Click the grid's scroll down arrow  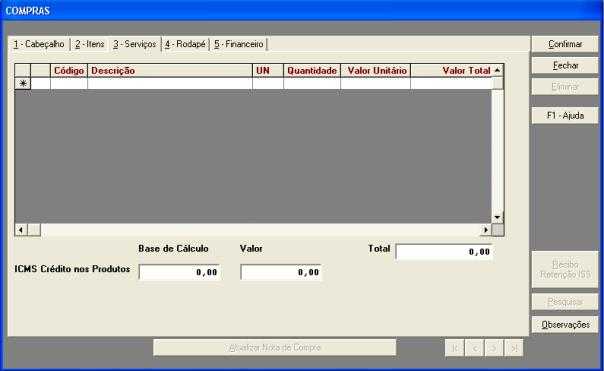click(497, 217)
